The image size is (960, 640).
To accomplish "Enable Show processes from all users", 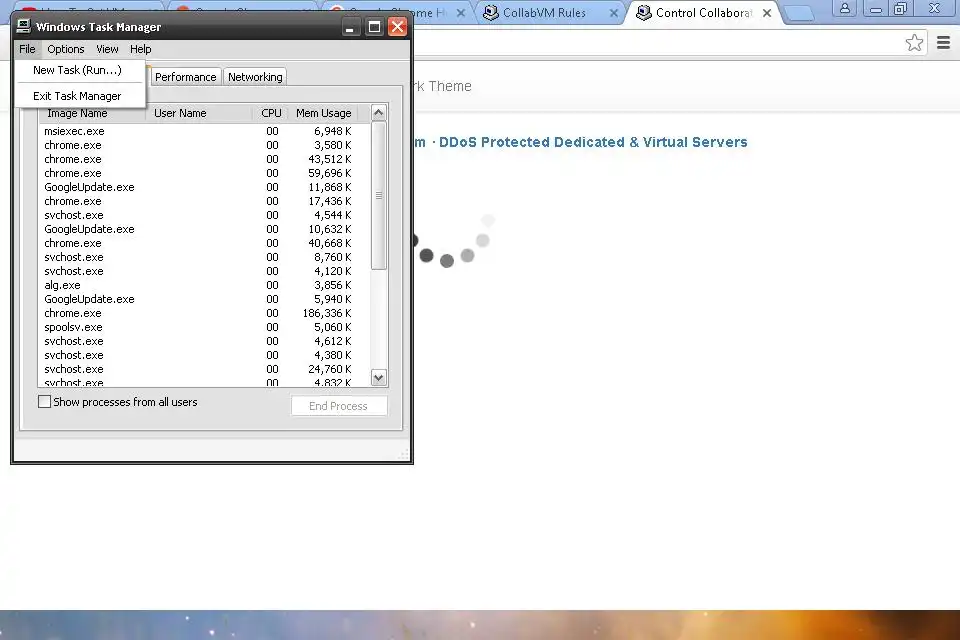I will (45, 402).
